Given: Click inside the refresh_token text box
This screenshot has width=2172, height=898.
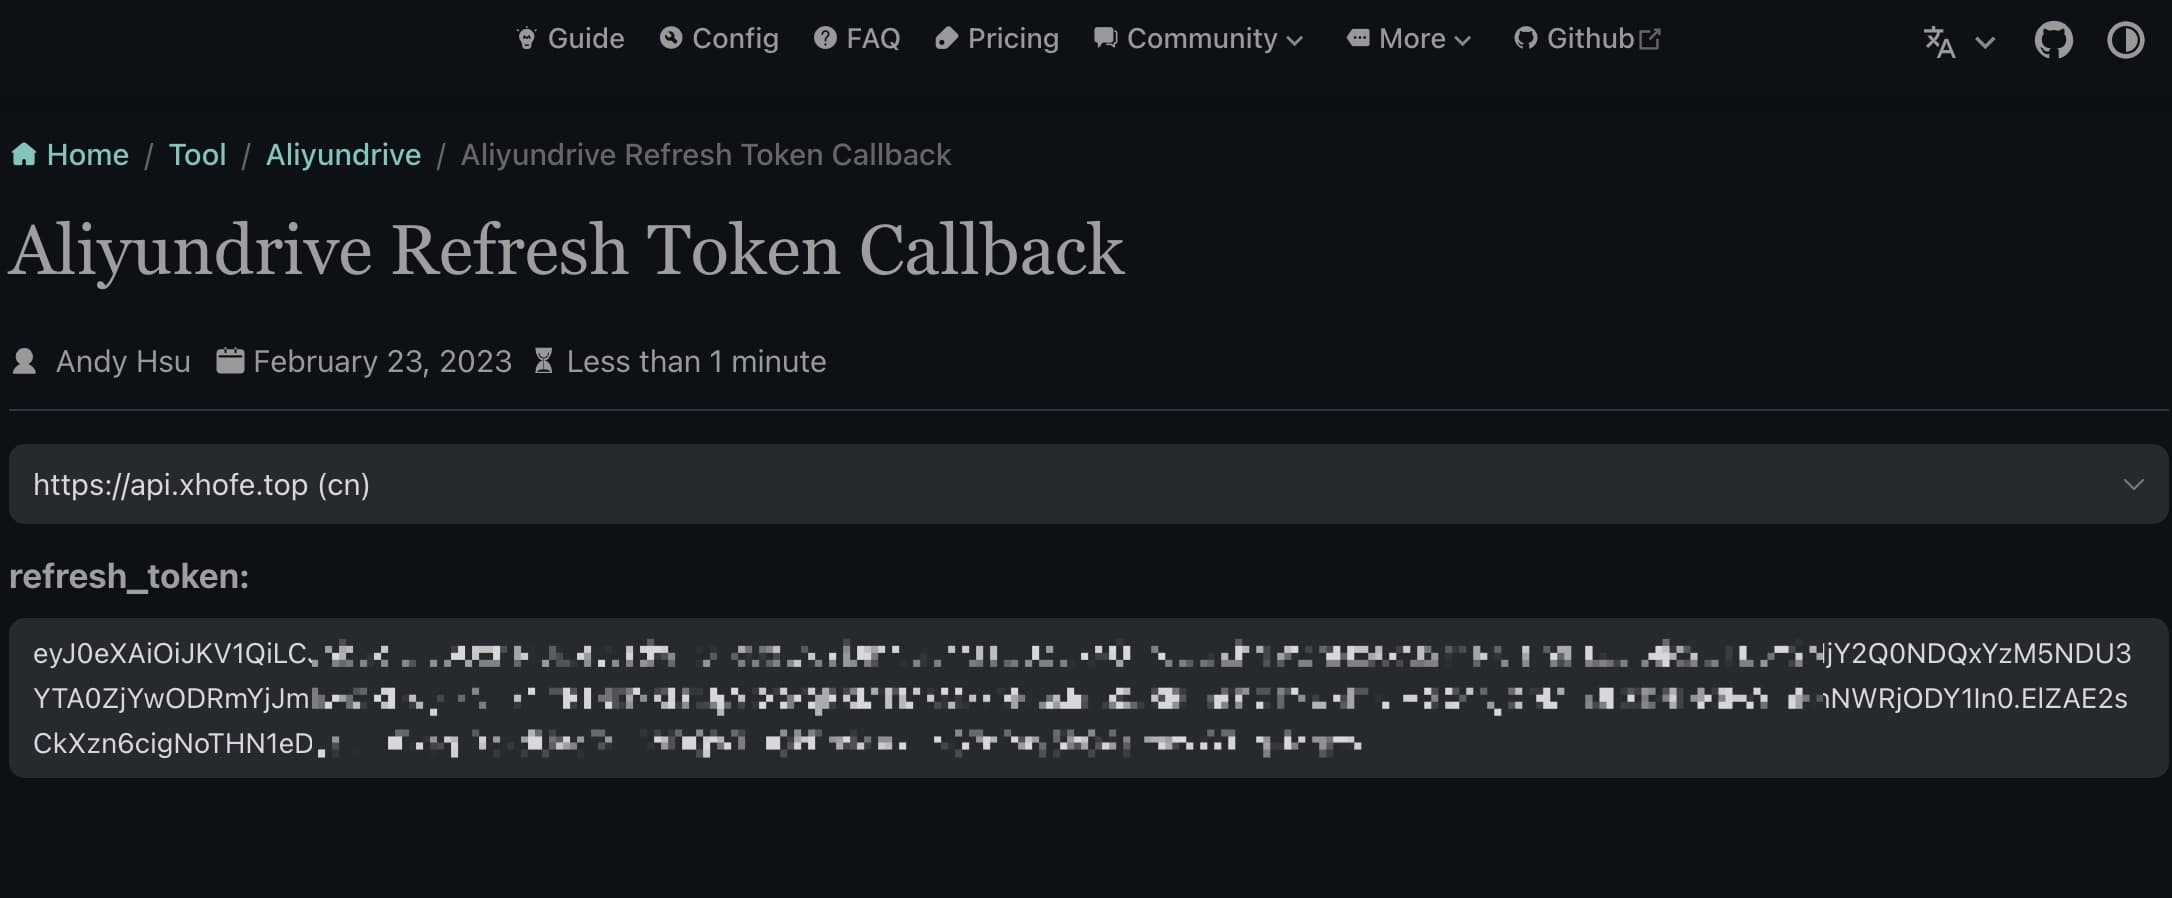Looking at the screenshot, I should pyautogui.click(x=1088, y=698).
